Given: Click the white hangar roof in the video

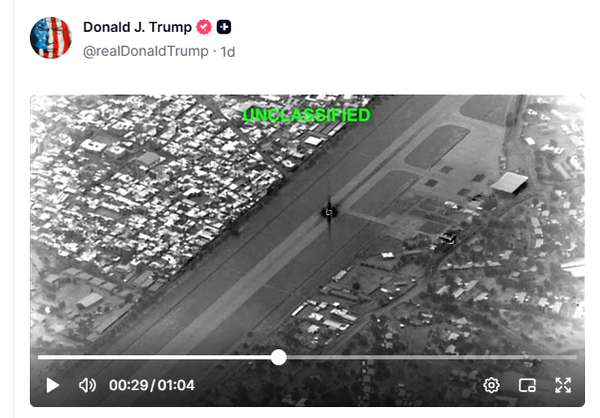Looking at the screenshot, I should [509, 183].
